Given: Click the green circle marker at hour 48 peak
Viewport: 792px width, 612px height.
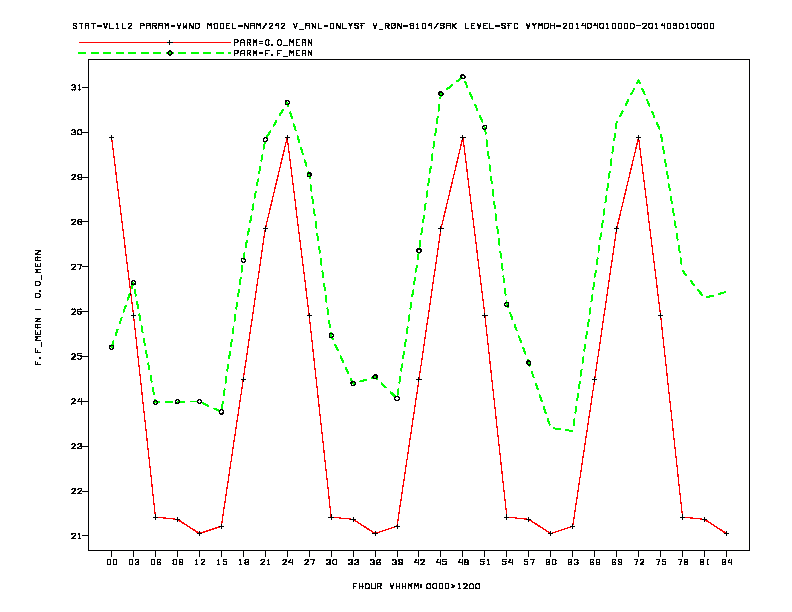Looking at the screenshot, I should [x=463, y=77].
